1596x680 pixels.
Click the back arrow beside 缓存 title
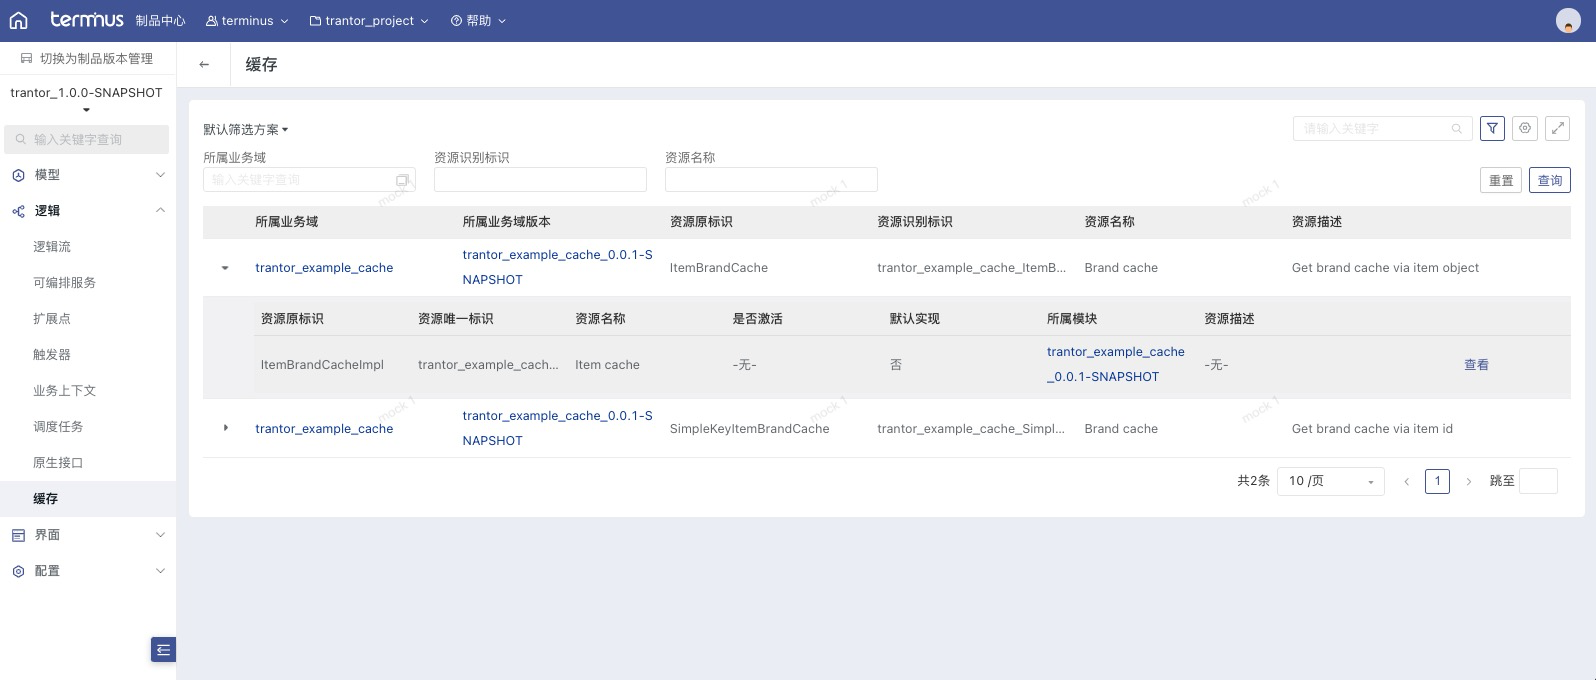point(204,64)
